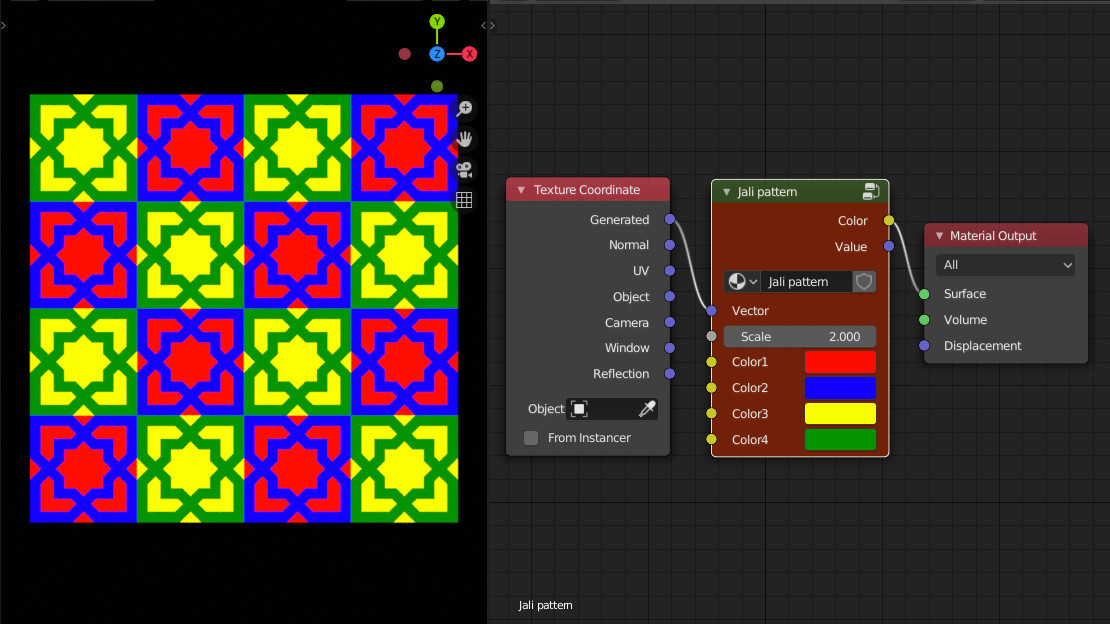The height and width of the screenshot is (624, 1110).
Task: Toggle the fake user shield on Jali pattern
Action: (x=863, y=281)
